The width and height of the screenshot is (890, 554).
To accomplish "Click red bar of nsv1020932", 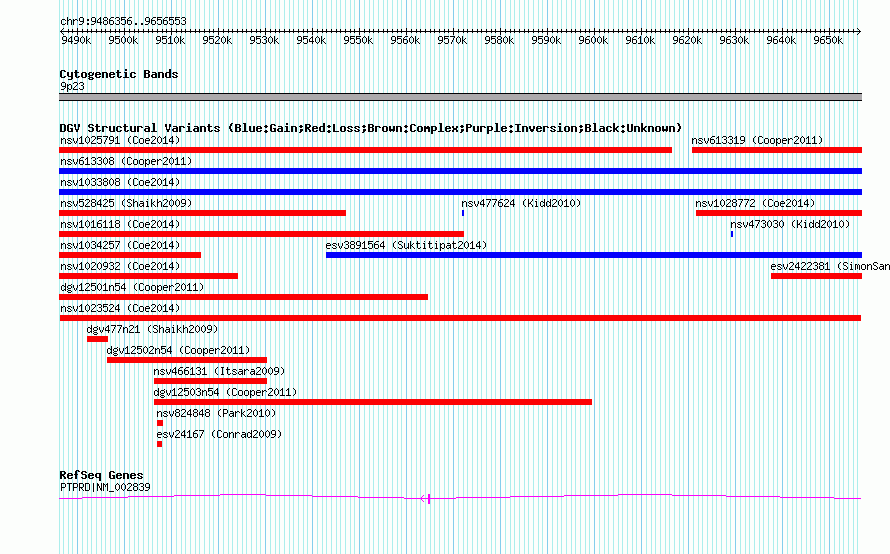I will (x=149, y=276).
